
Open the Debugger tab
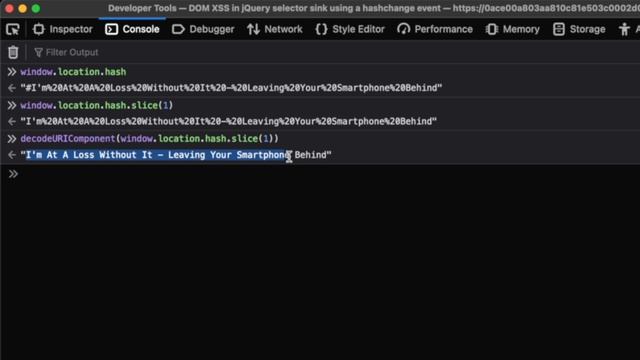click(203, 29)
